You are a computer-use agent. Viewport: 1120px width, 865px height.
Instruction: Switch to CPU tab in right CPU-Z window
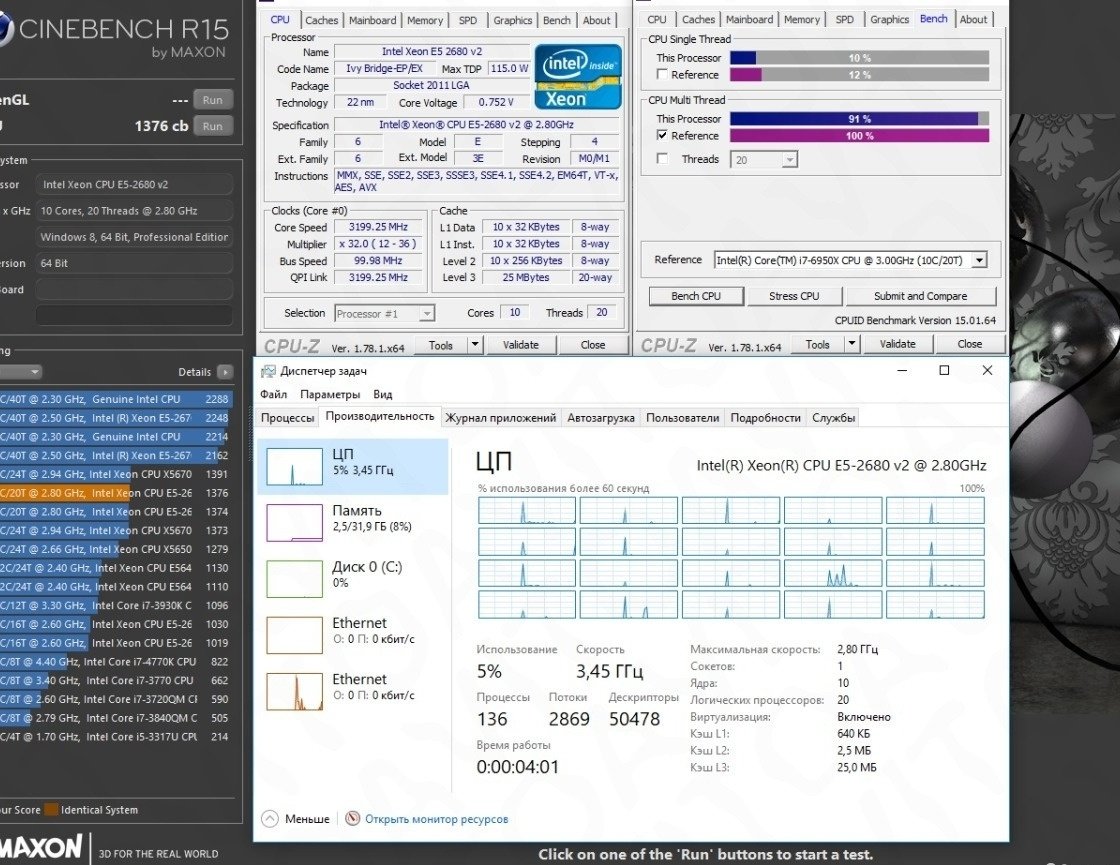[x=656, y=19]
